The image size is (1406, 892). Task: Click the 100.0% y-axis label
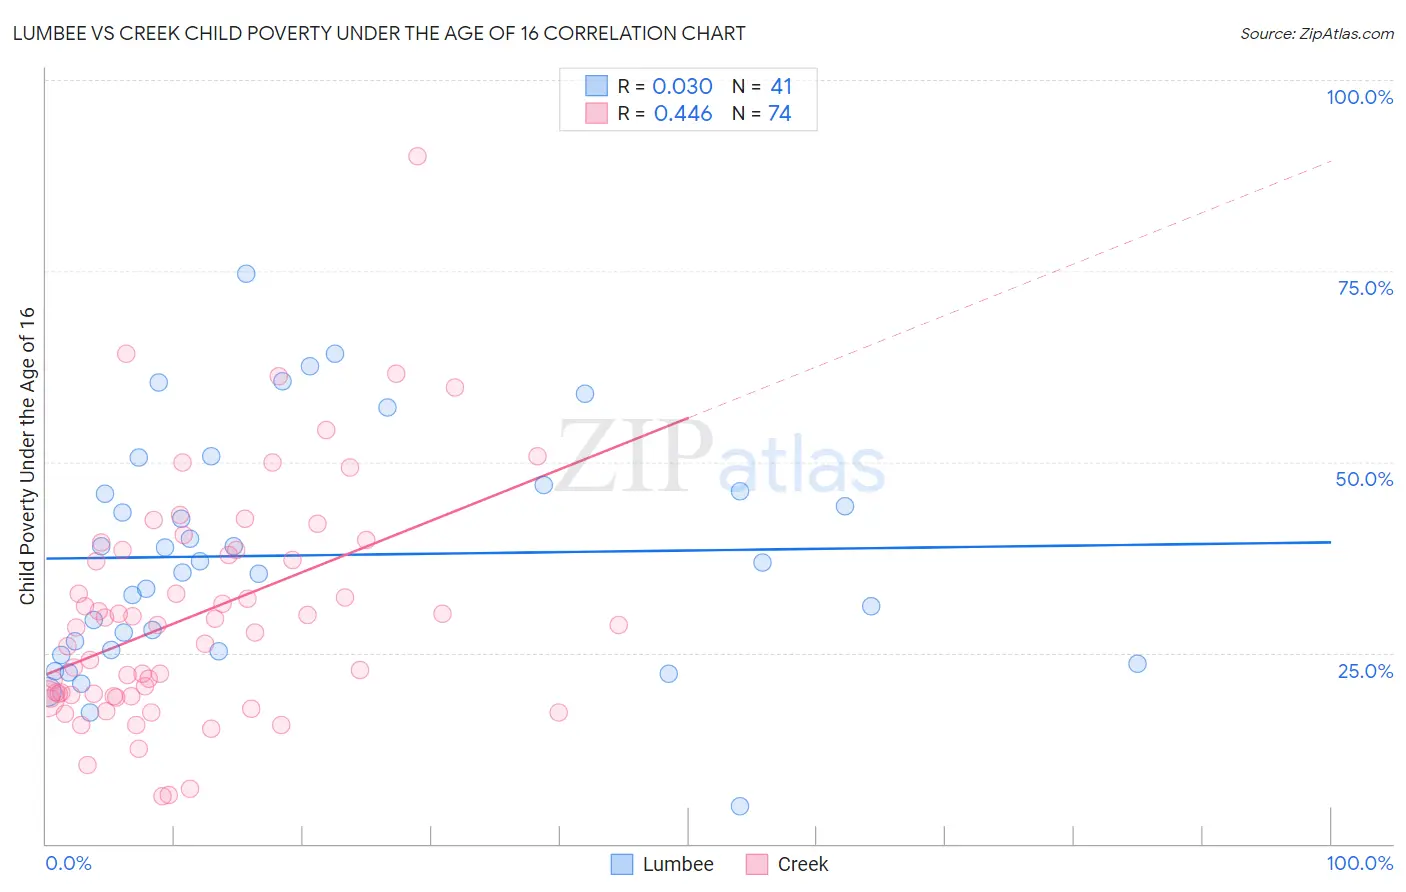click(x=1359, y=97)
